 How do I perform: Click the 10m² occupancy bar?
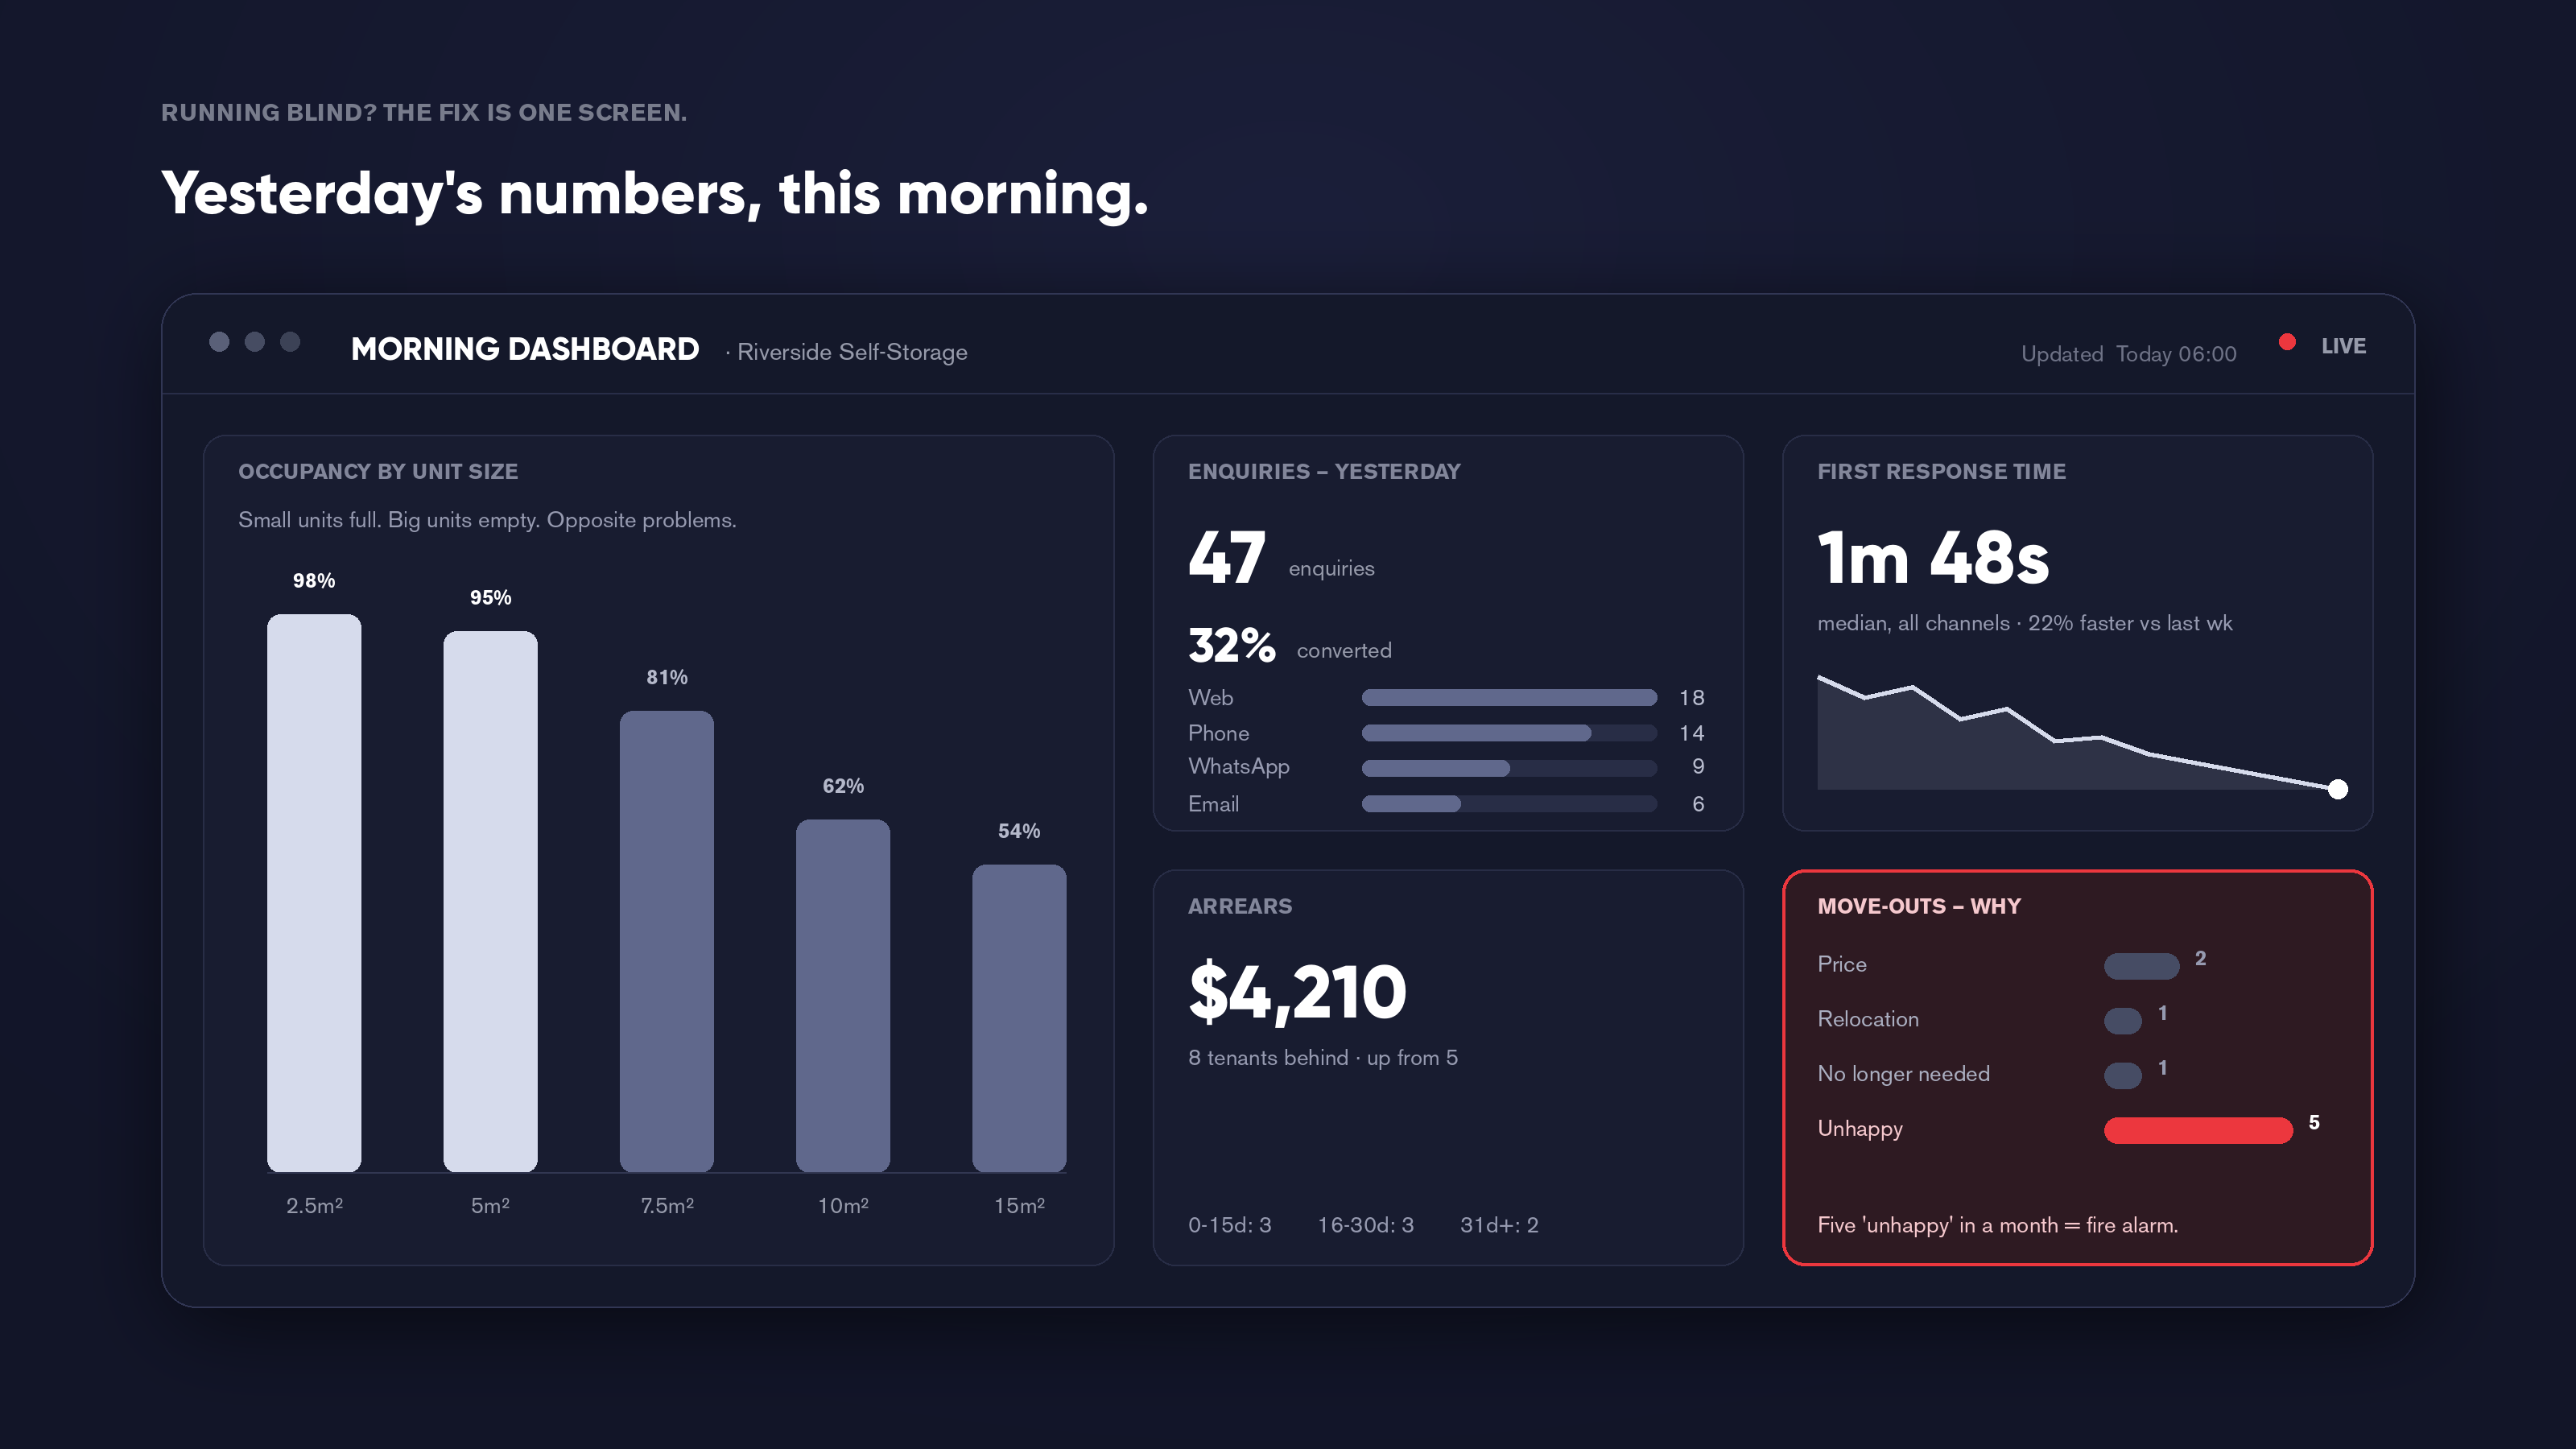843,996
